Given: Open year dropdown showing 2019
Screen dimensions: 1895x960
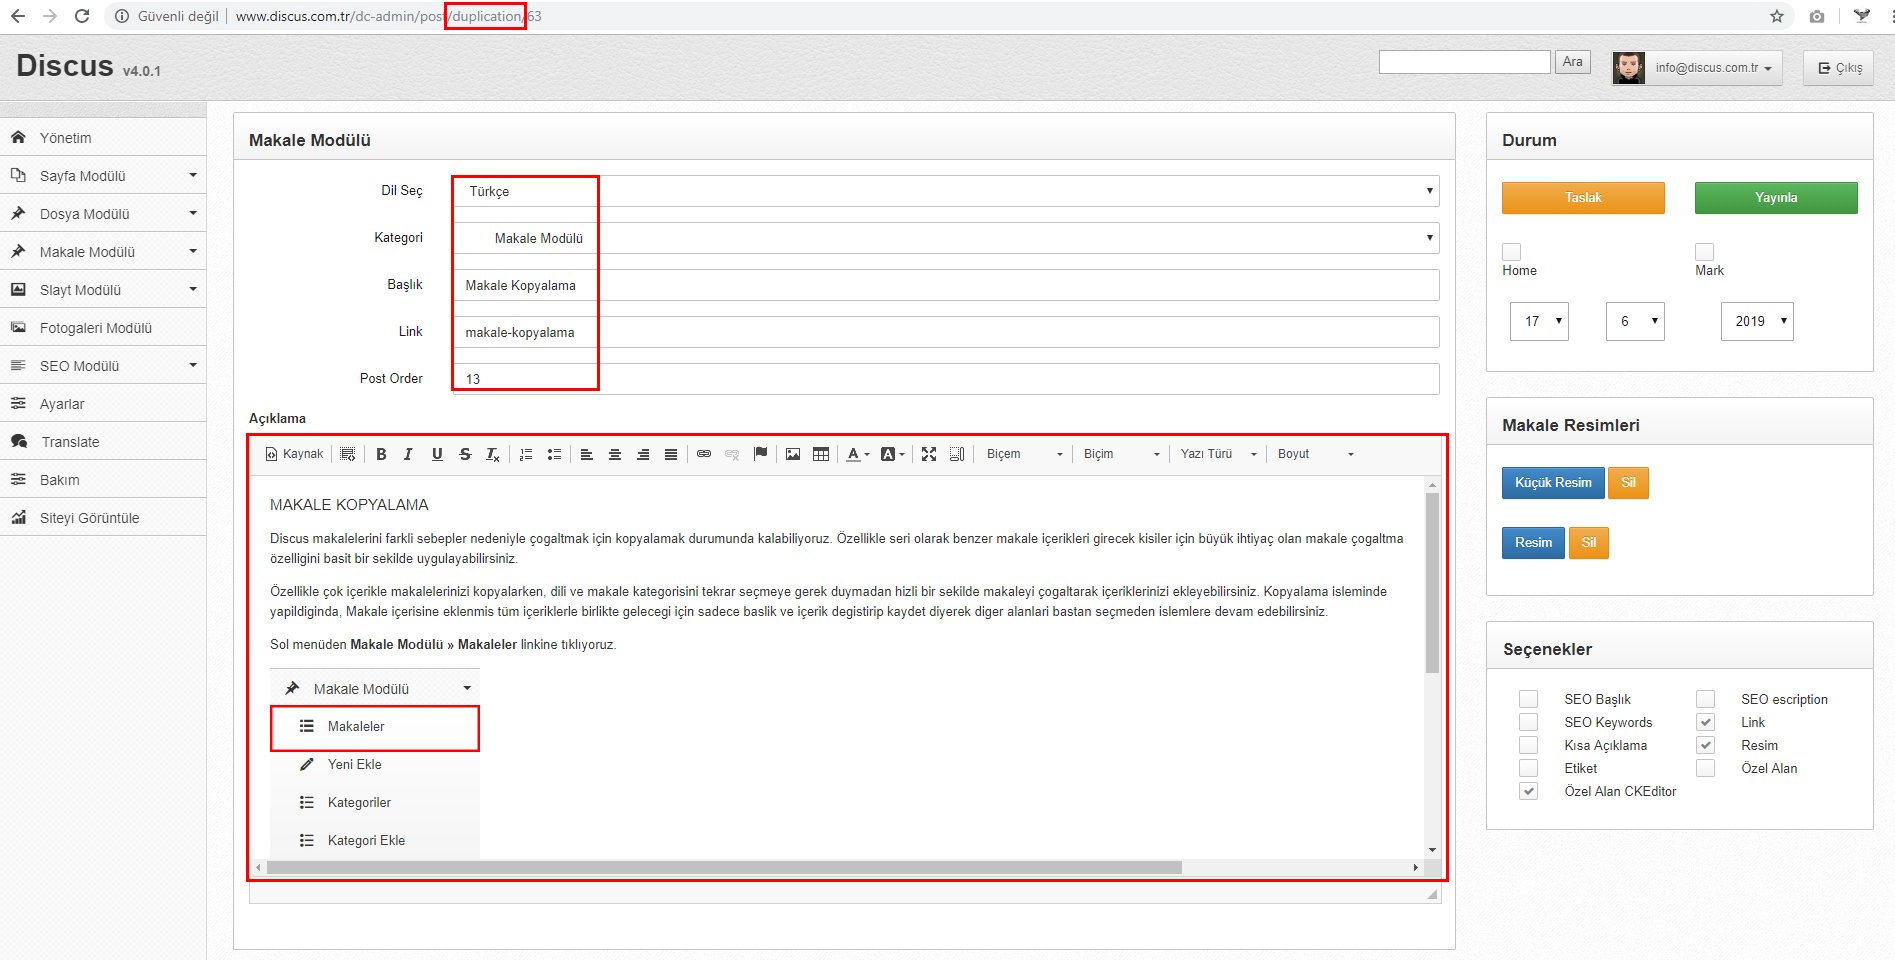Looking at the screenshot, I should [1757, 321].
